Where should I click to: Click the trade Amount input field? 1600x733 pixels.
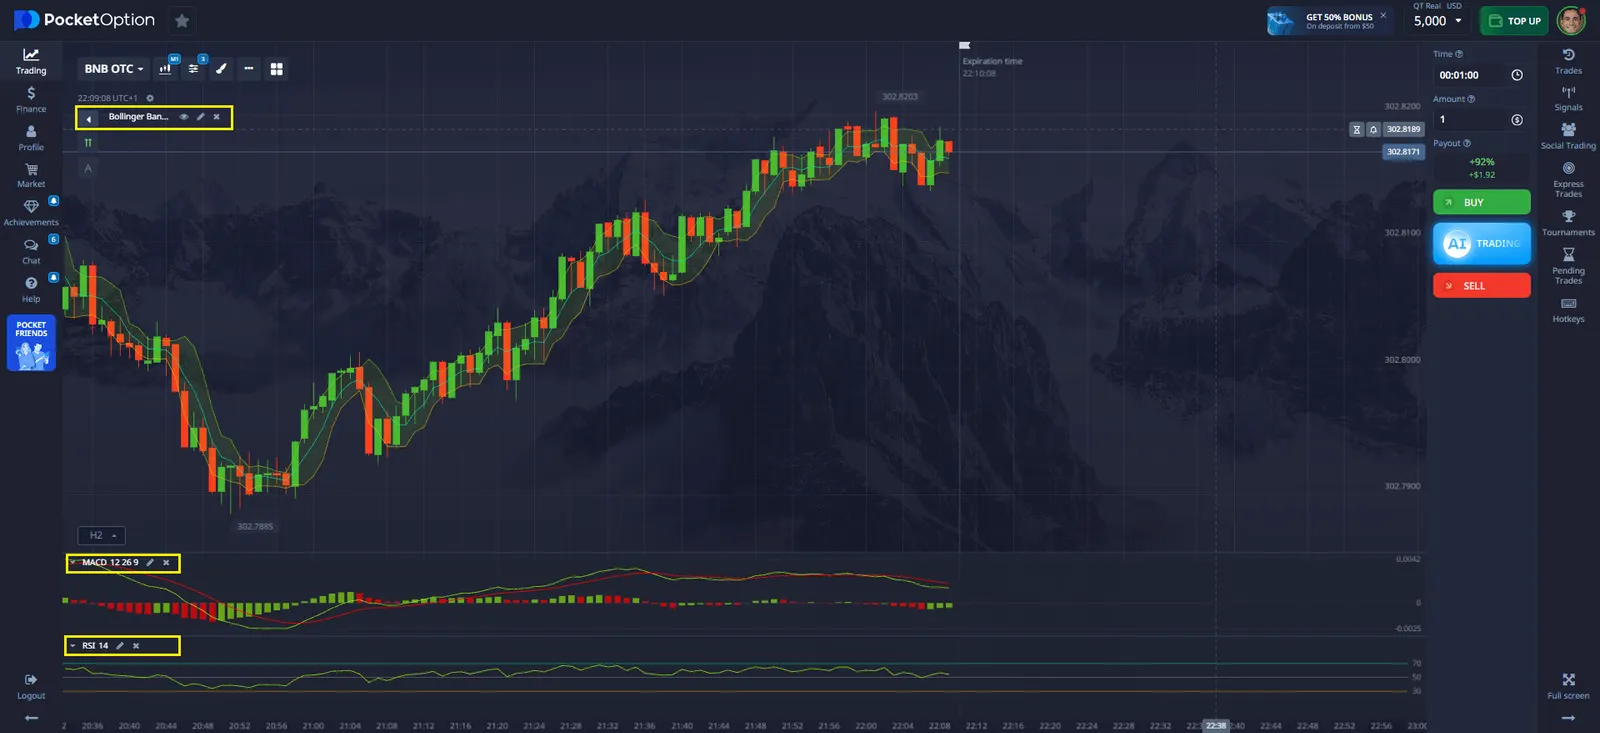click(x=1470, y=120)
